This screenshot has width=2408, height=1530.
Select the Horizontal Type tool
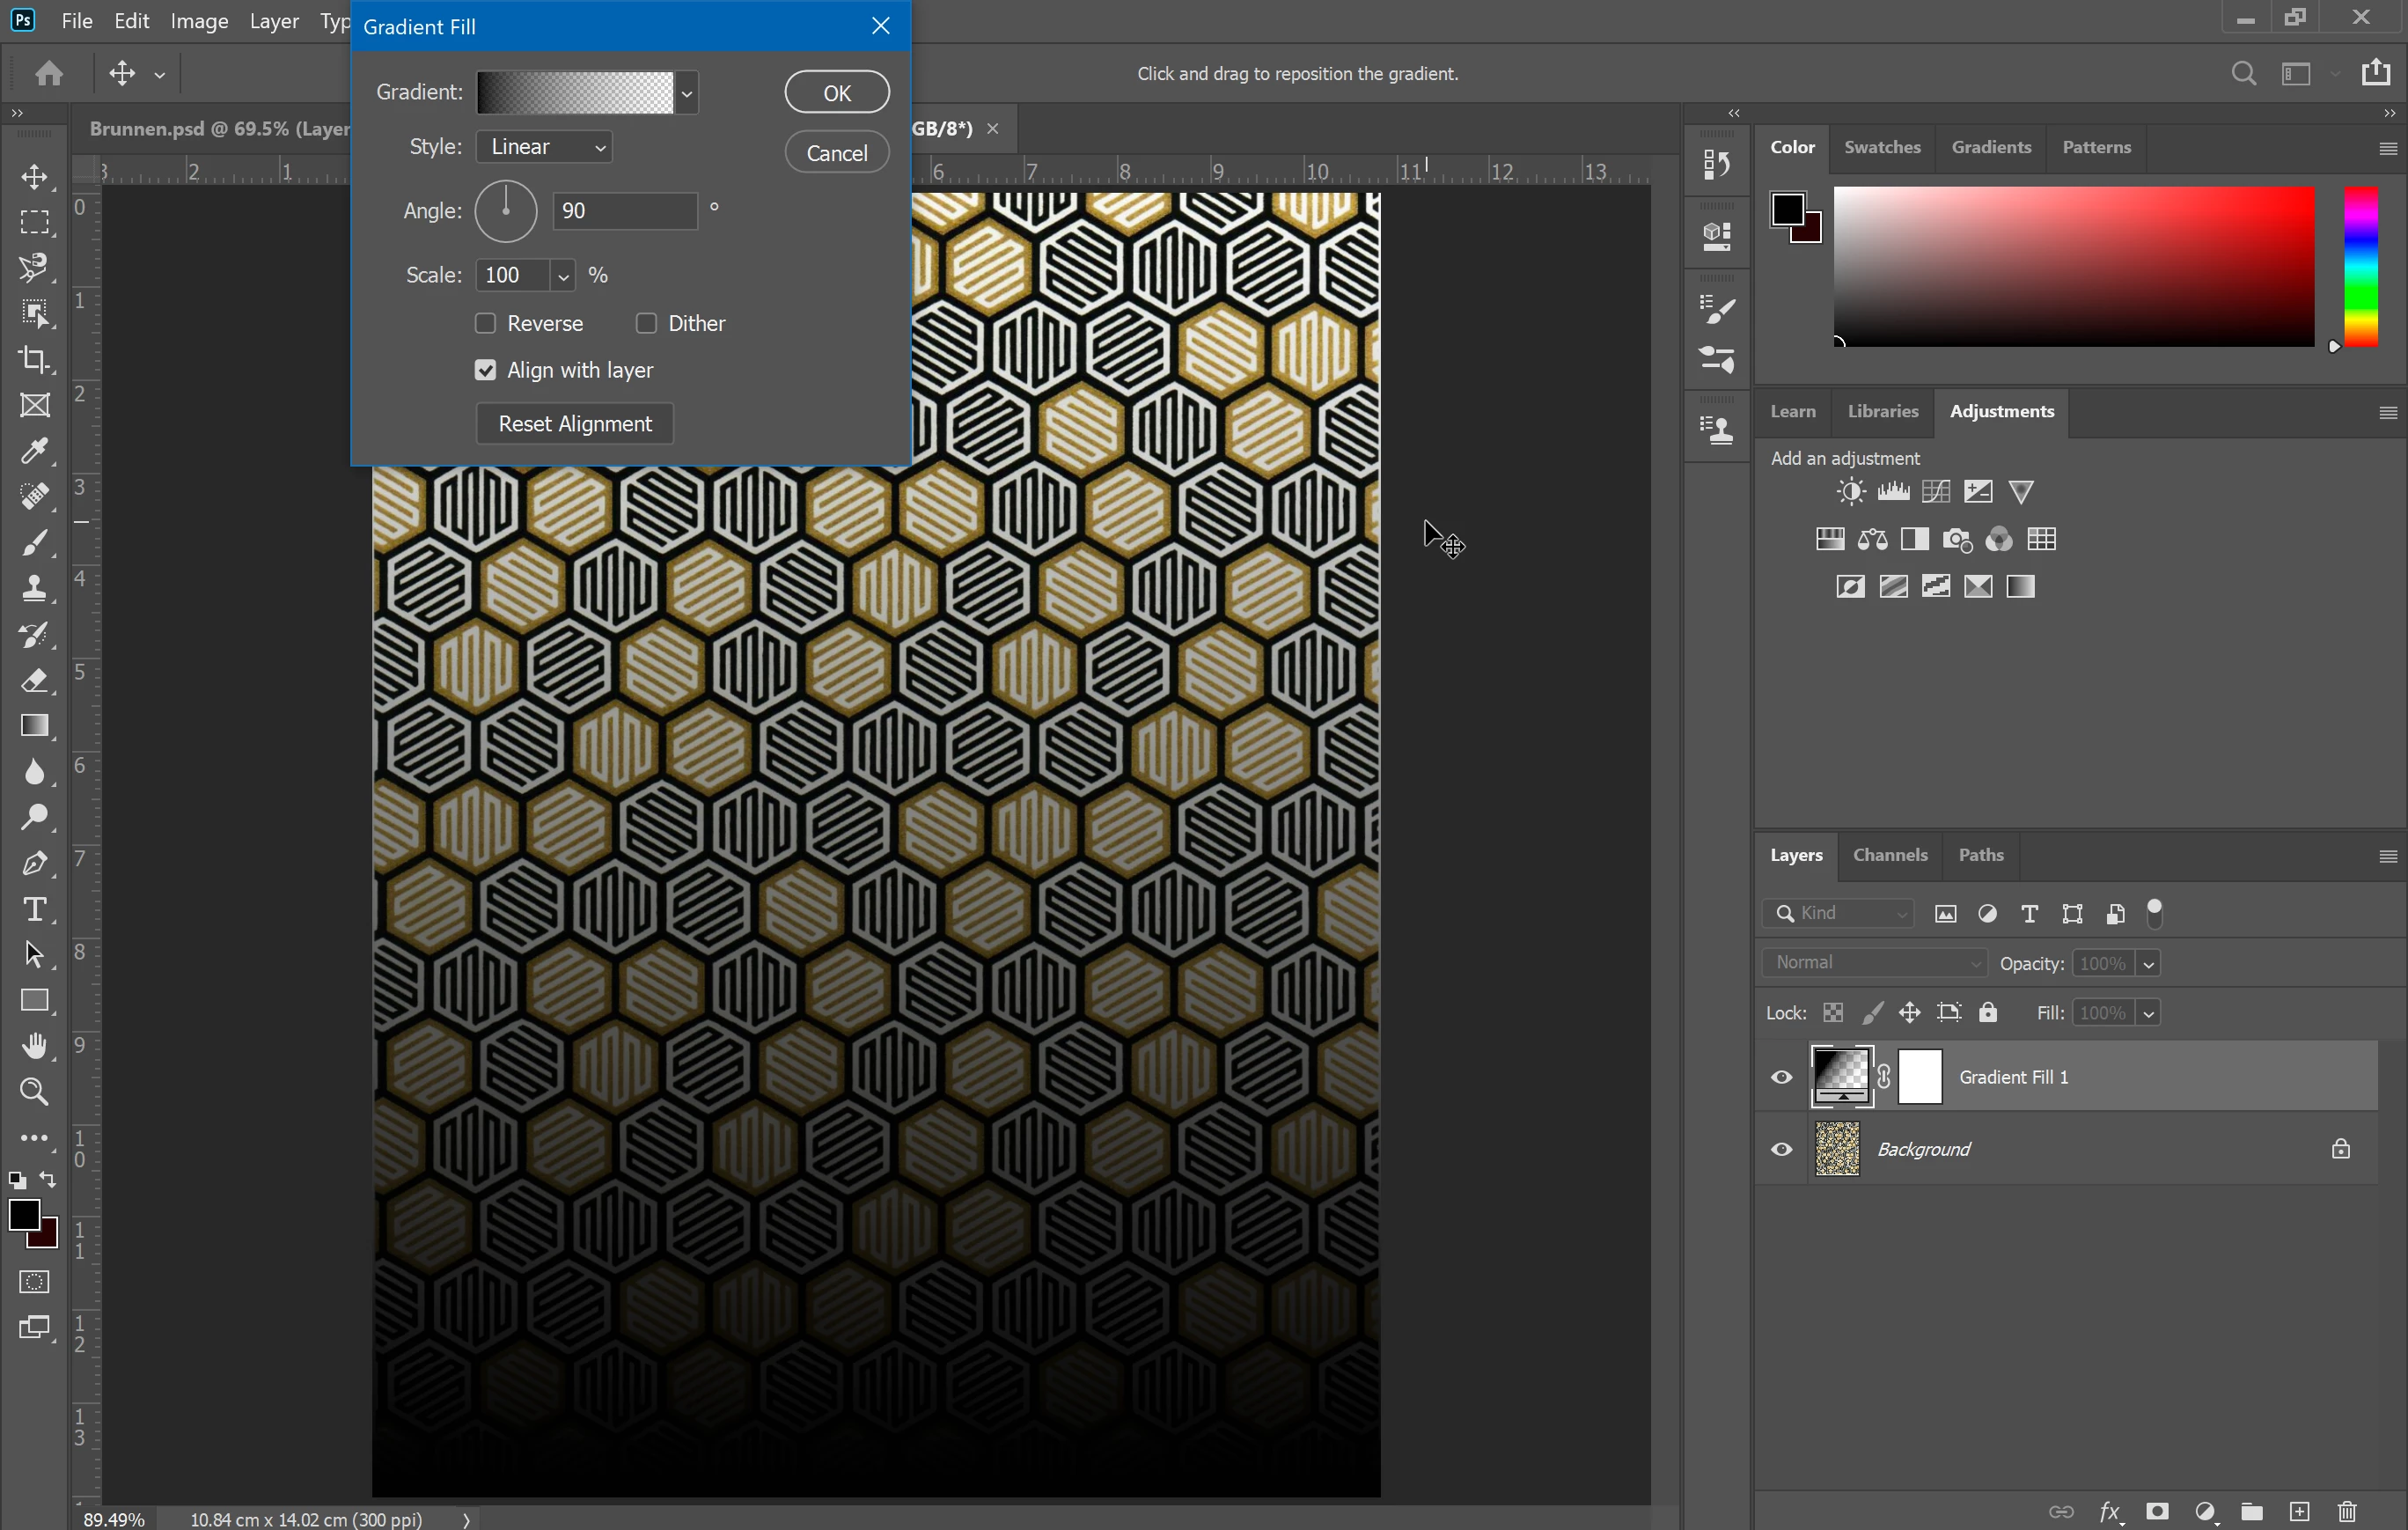(35, 909)
